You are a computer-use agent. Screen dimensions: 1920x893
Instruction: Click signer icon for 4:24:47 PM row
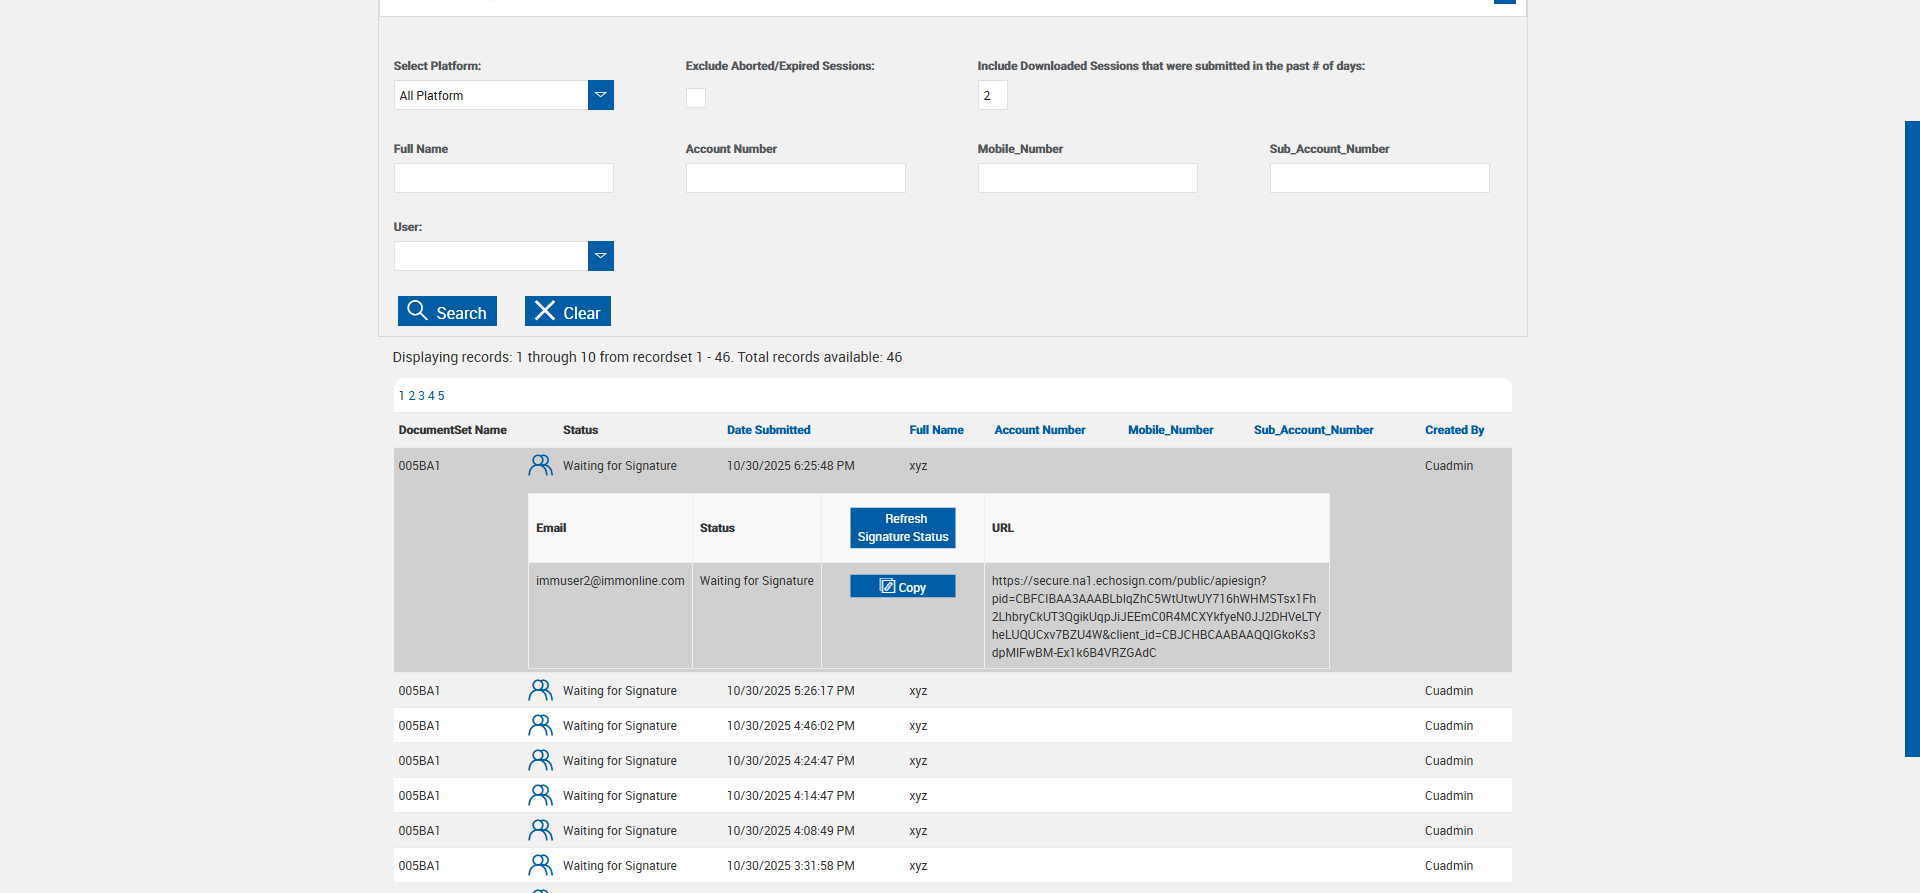pyautogui.click(x=540, y=760)
